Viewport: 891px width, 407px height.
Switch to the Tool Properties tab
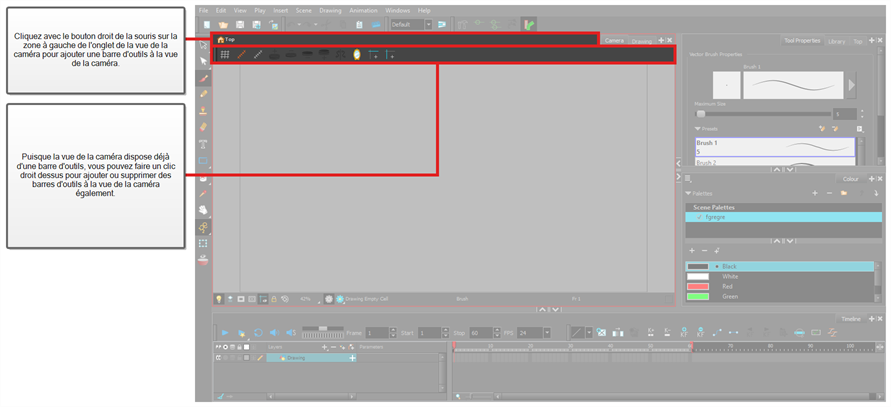pyautogui.click(x=802, y=40)
